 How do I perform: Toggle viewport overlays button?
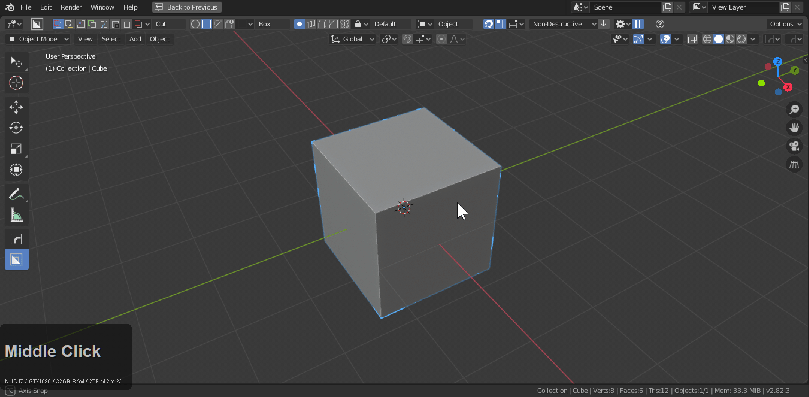click(666, 39)
